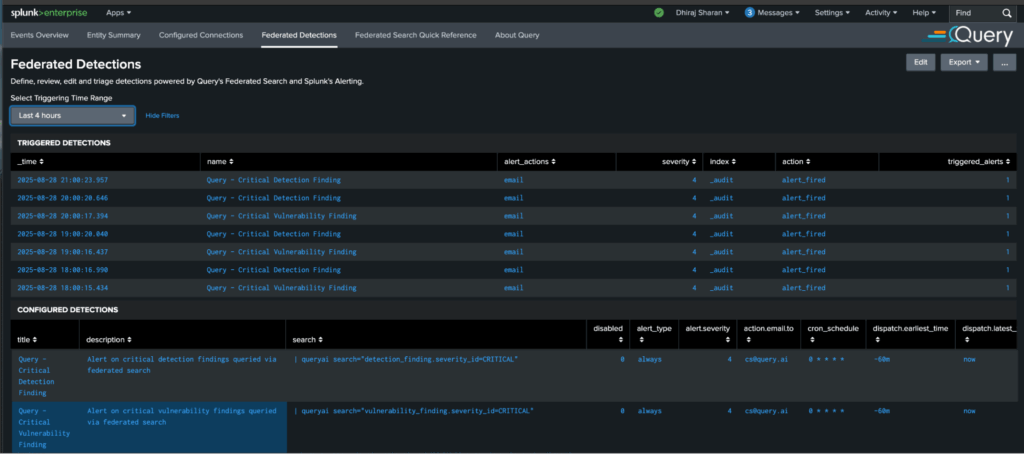Open About Query tab
1024x454 pixels.
pyautogui.click(x=517, y=35)
